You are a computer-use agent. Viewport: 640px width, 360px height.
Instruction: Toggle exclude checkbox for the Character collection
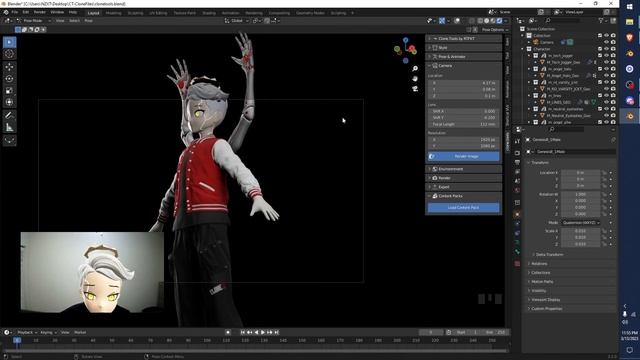tap(600, 49)
